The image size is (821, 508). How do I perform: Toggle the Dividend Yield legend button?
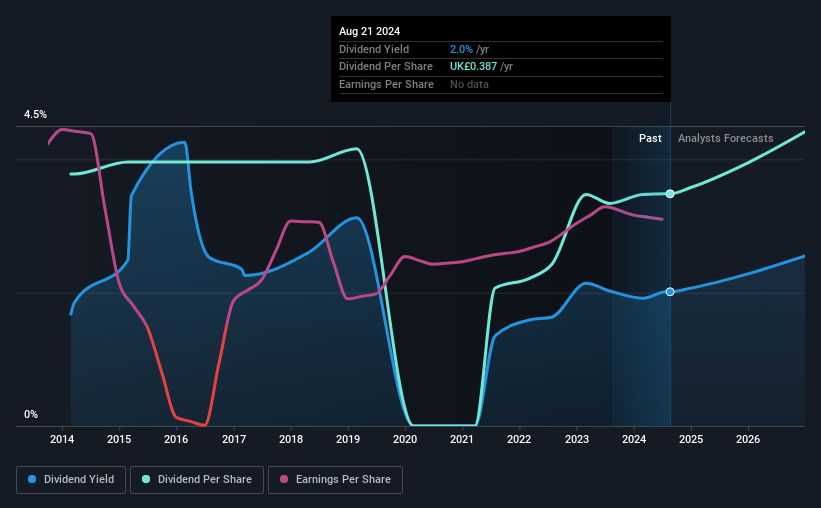pos(71,480)
